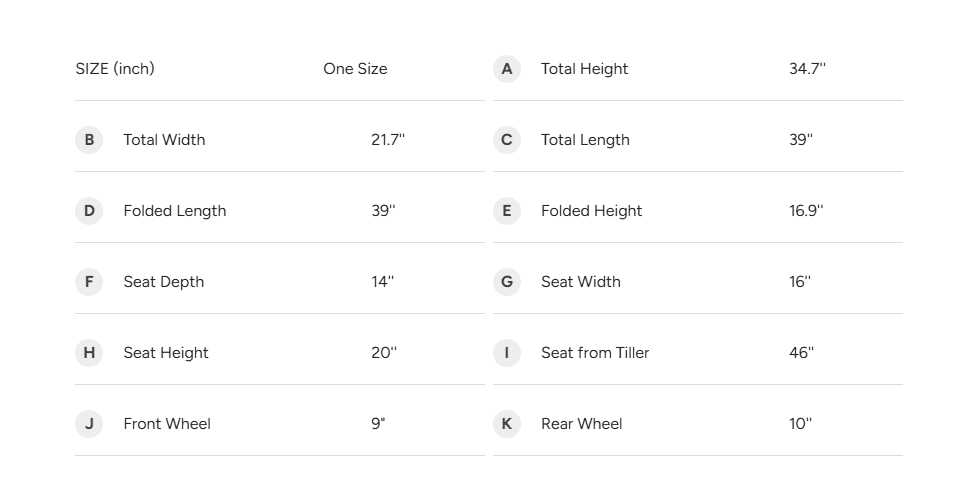Click the Total Height label
This screenshot has height=495, width=956.
tap(584, 69)
